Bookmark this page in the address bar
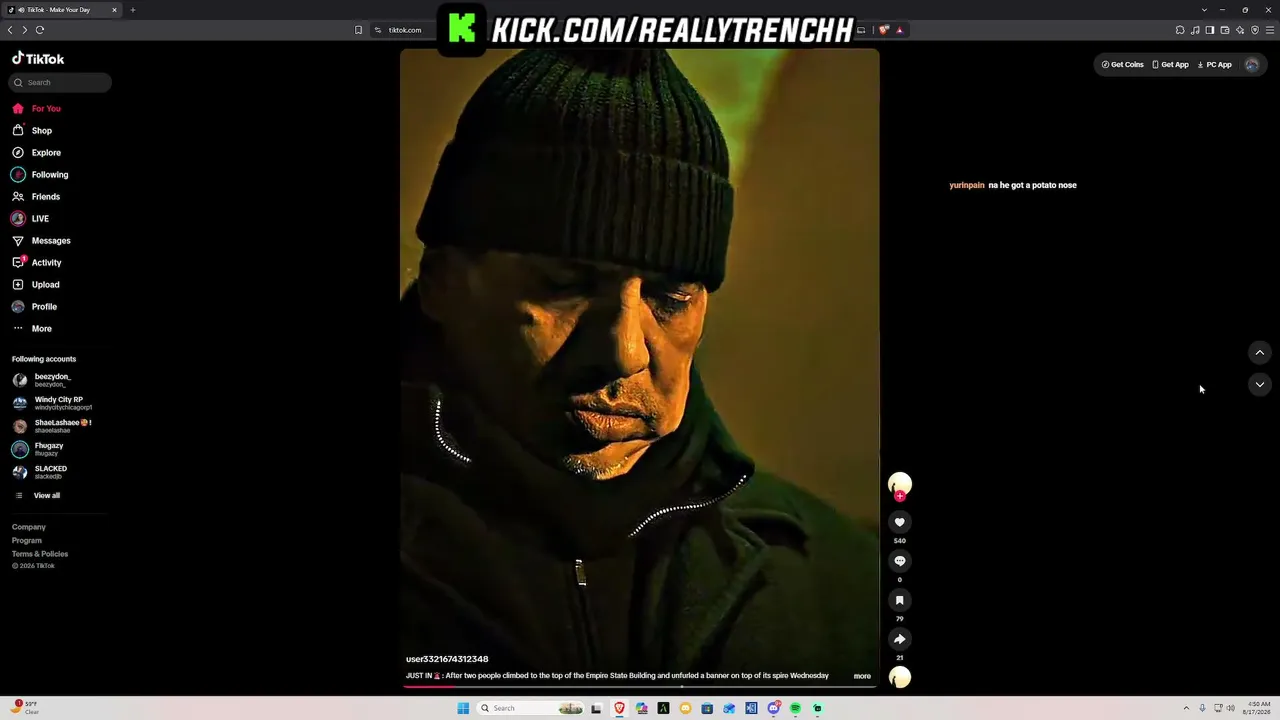The image size is (1280, 720). 358,30
